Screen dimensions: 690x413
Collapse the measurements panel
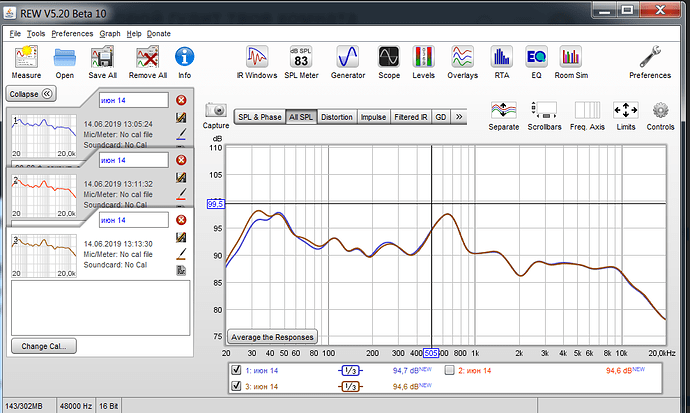(x=31, y=93)
